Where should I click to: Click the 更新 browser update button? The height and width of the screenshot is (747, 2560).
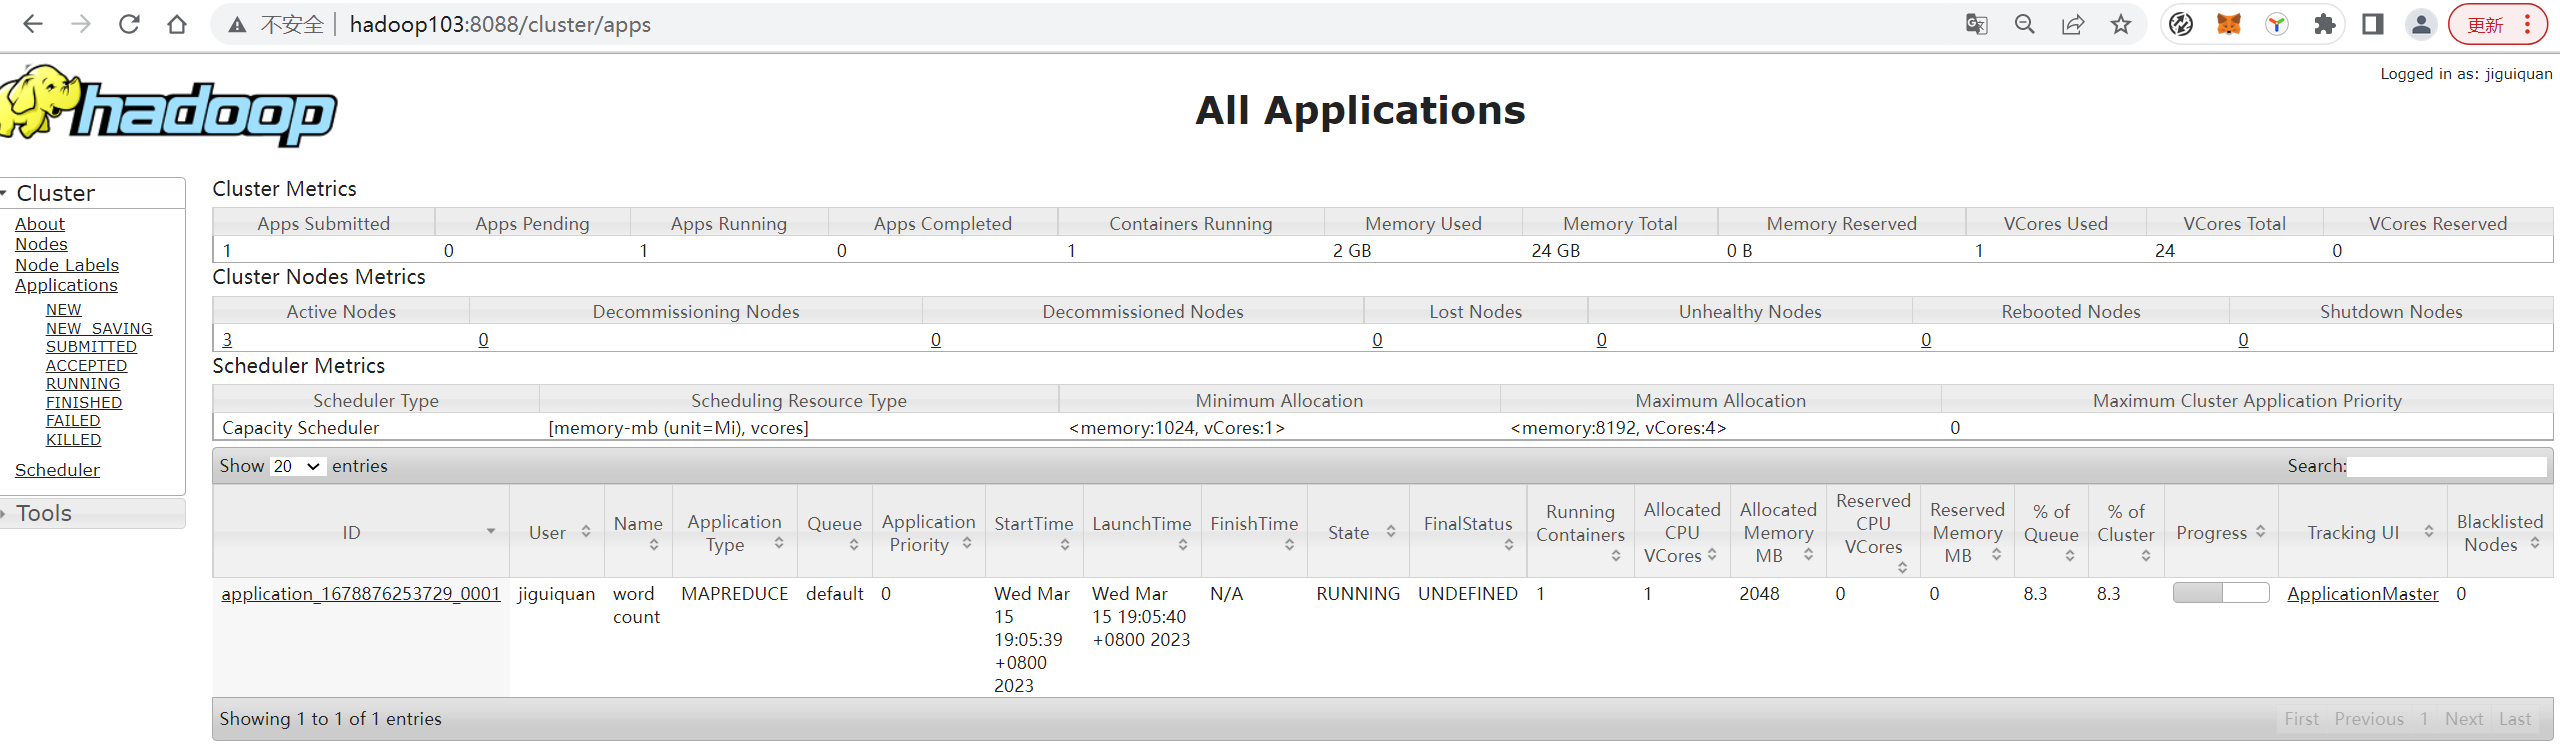point(2485,24)
